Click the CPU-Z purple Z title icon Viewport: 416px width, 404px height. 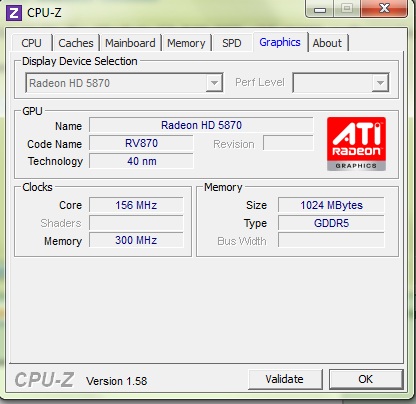pyautogui.click(x=14, y=13)
